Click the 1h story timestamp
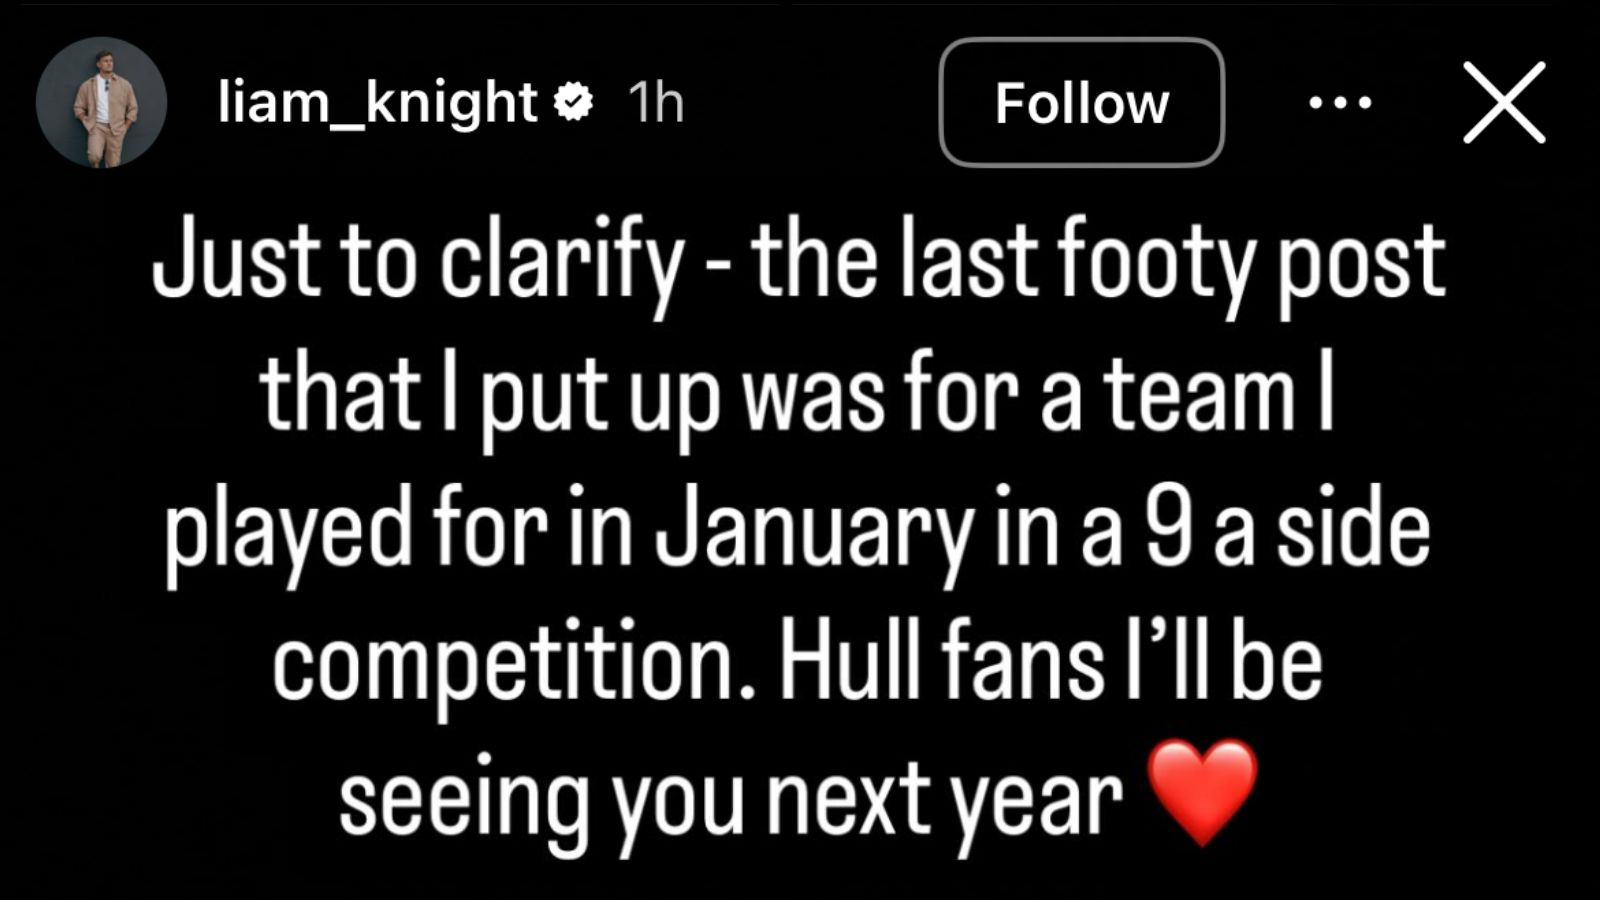 point(655,103)
